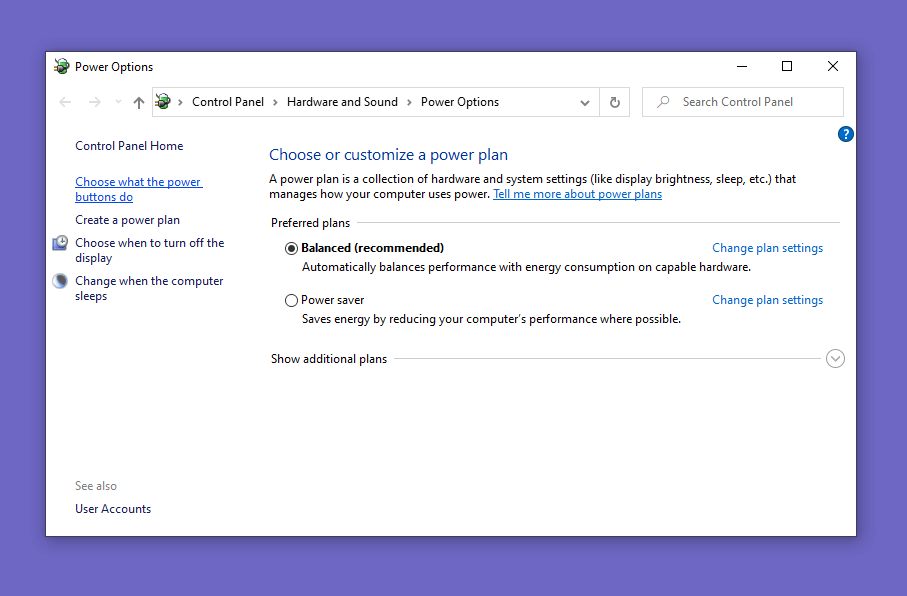
Task: Select the Power saver plan
Action: pos(292,300)
